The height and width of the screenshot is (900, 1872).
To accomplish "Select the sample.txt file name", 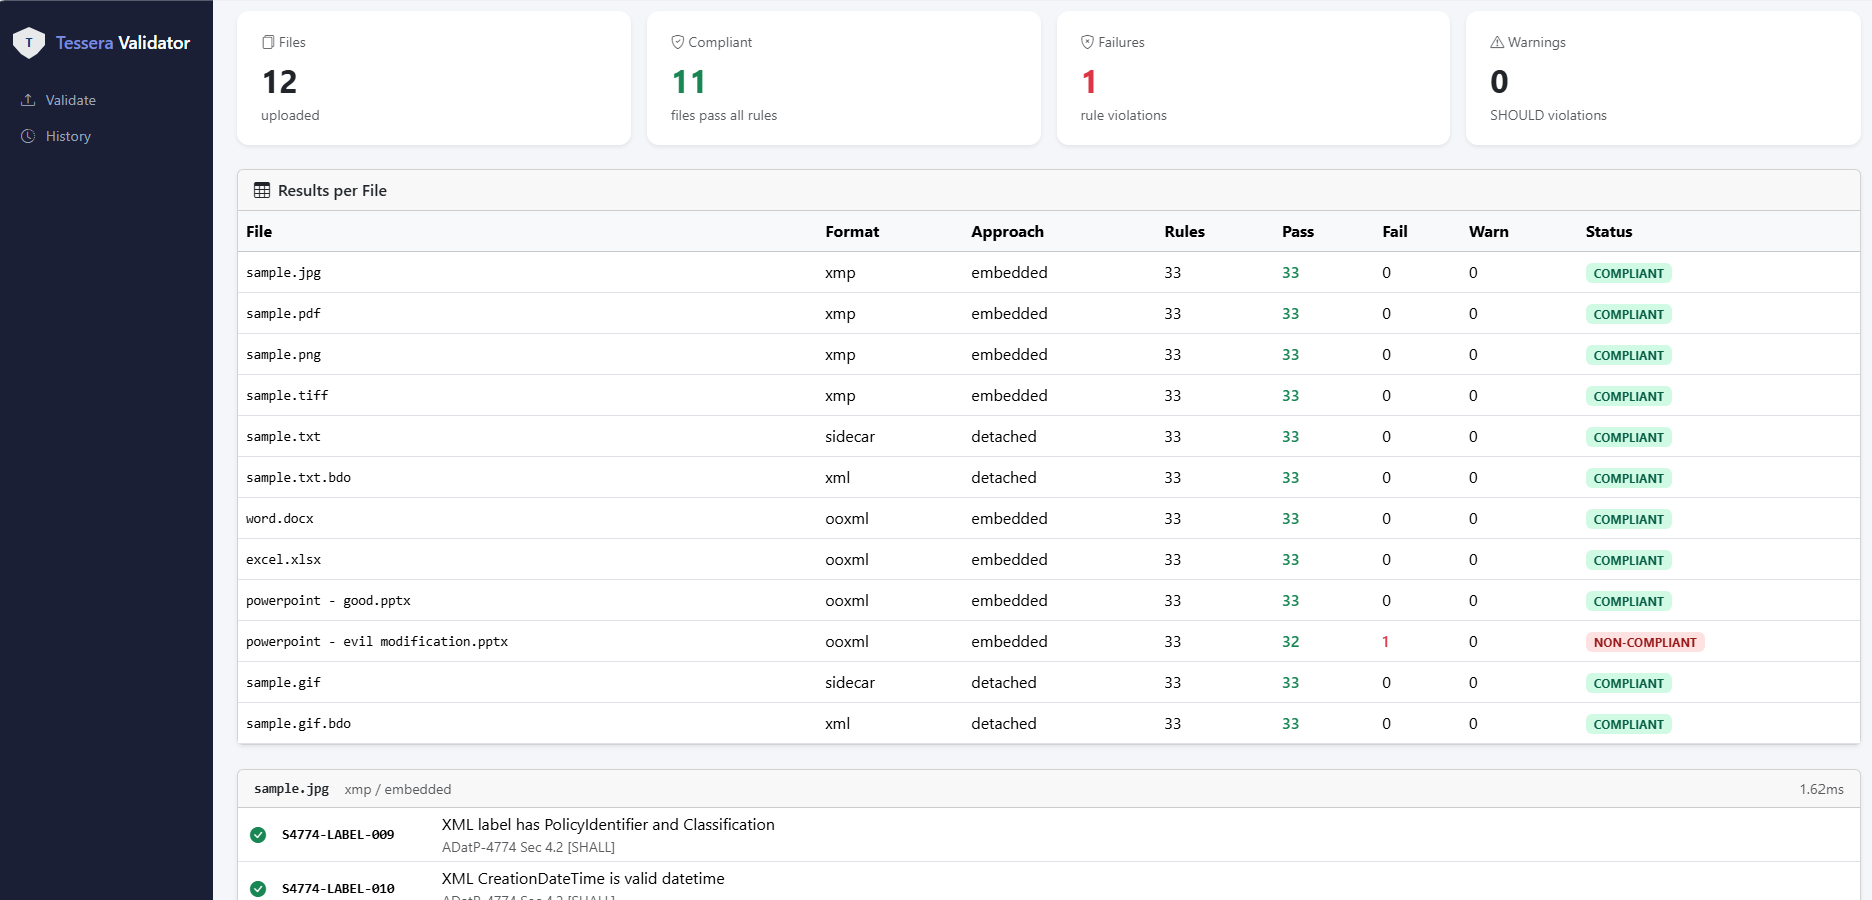I will point(284,436).
